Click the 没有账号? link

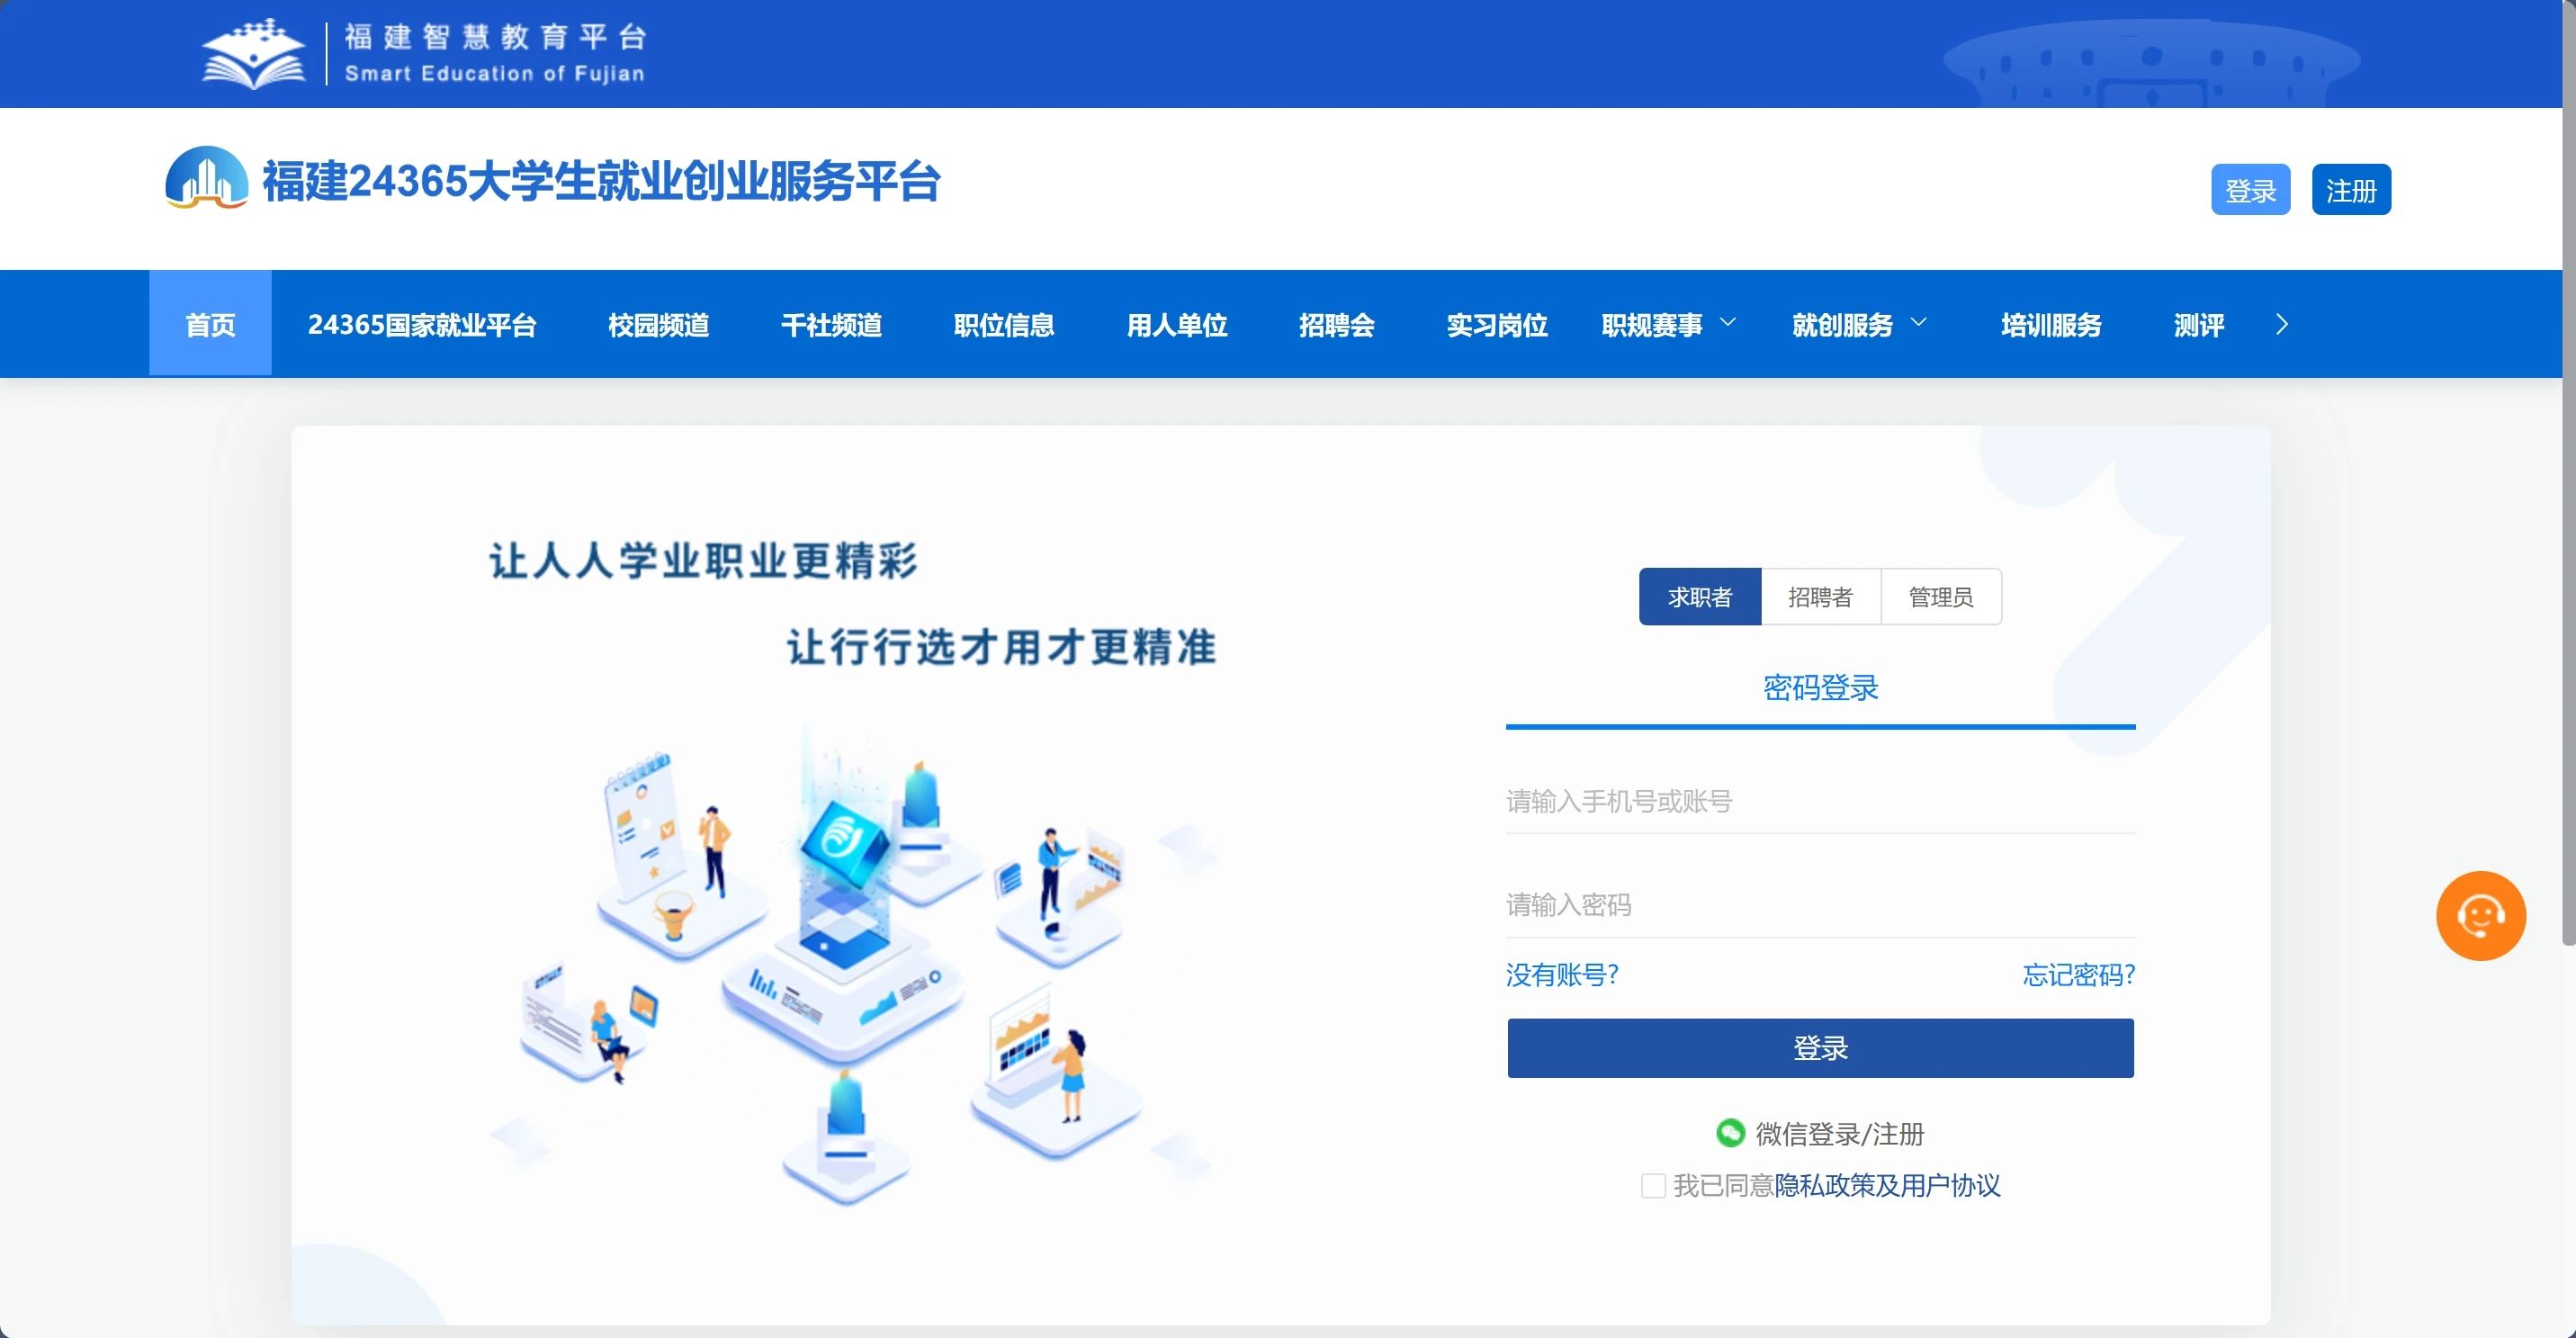pyautogui.click(x=1562, y=974)
